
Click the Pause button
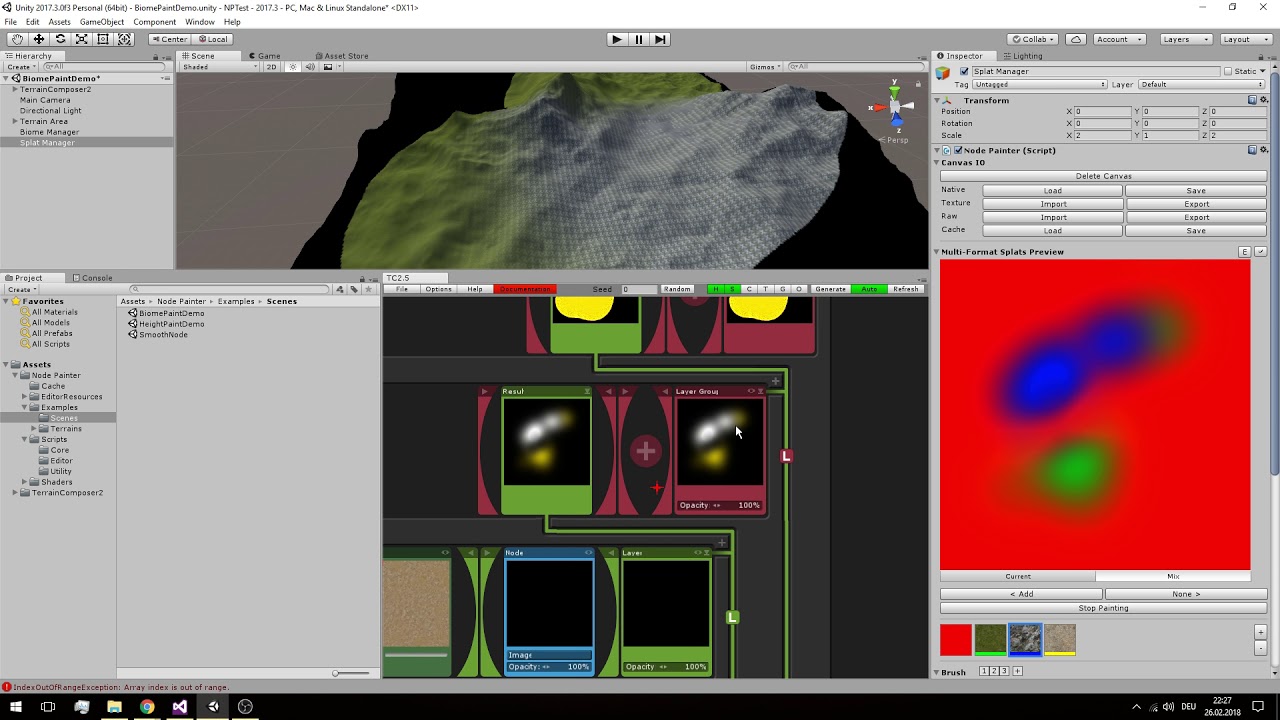click(638, 39)
